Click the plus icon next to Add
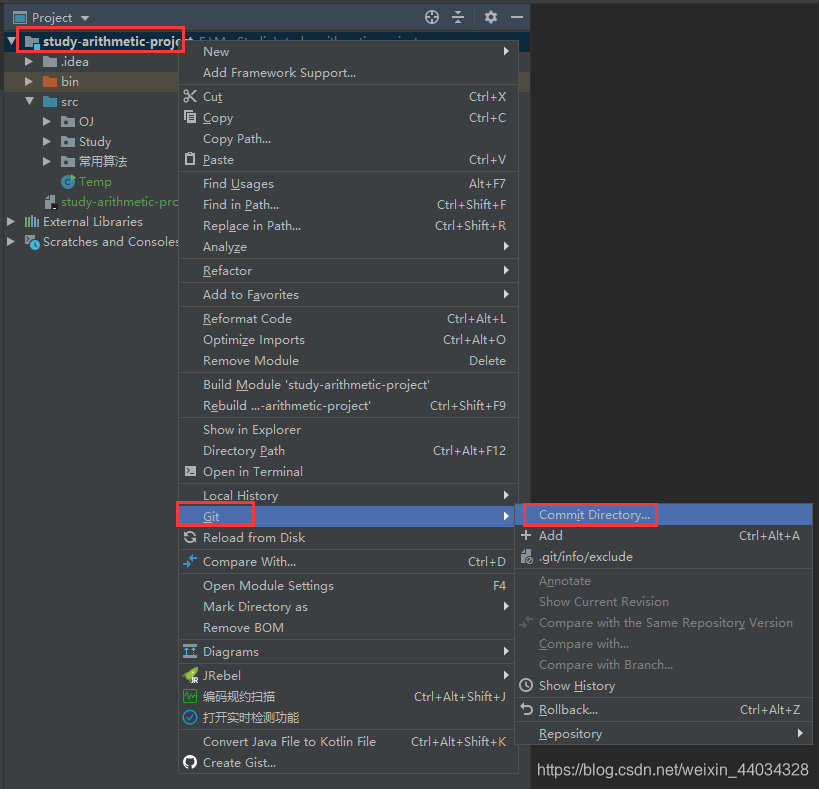This screenshot has height=789, width=819. click(526, 535)
